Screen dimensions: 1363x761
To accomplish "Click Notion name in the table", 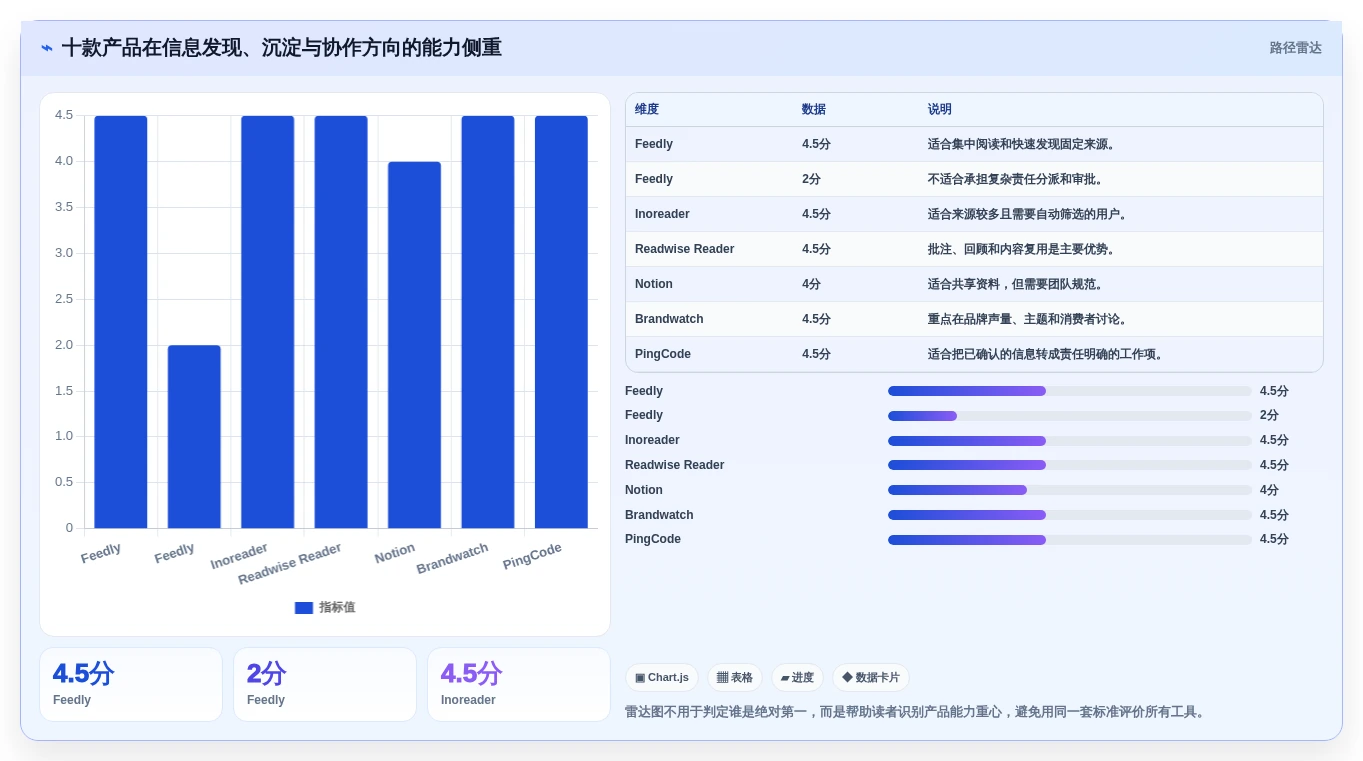I will [x=654, y=285].
